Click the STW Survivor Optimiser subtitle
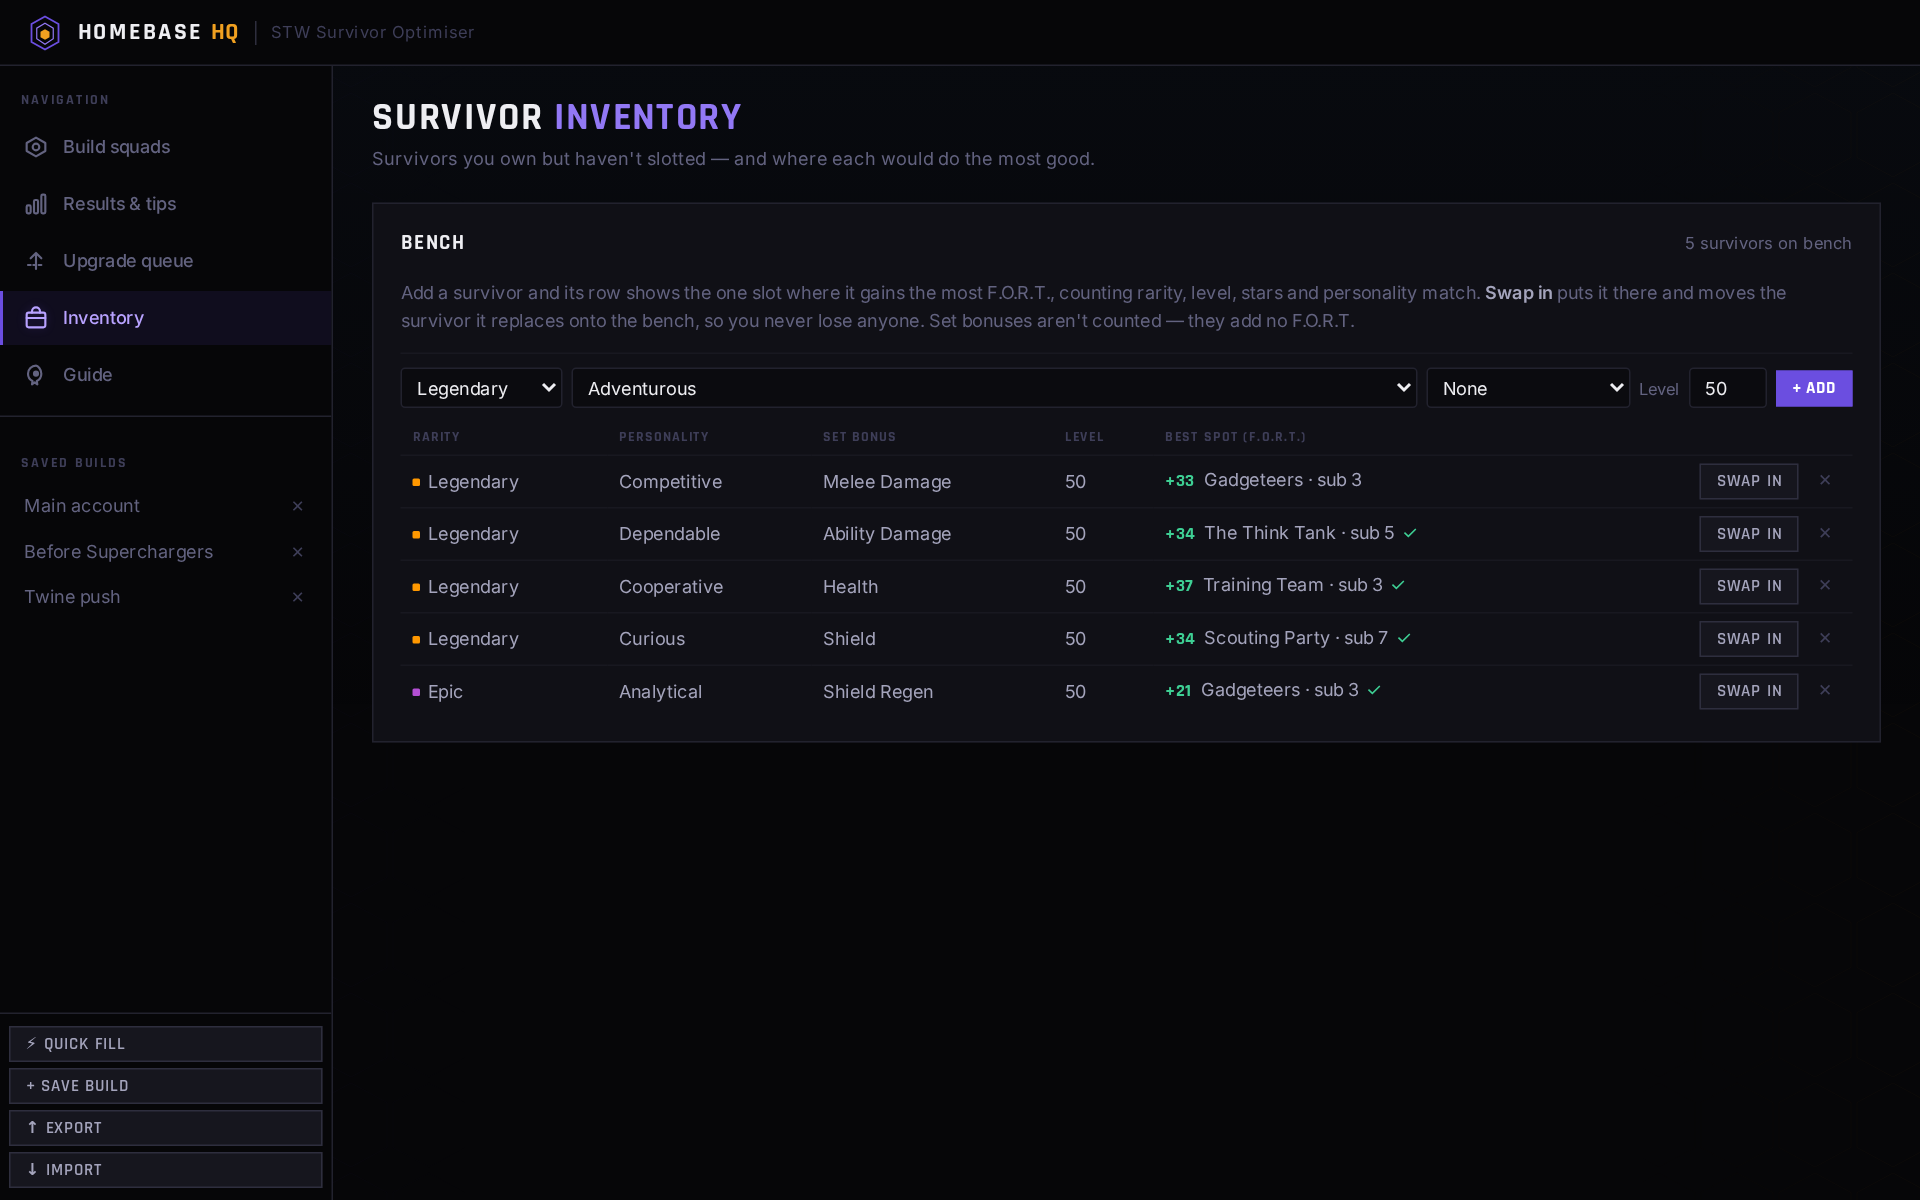The image size is (1920, 1200). 373,32
